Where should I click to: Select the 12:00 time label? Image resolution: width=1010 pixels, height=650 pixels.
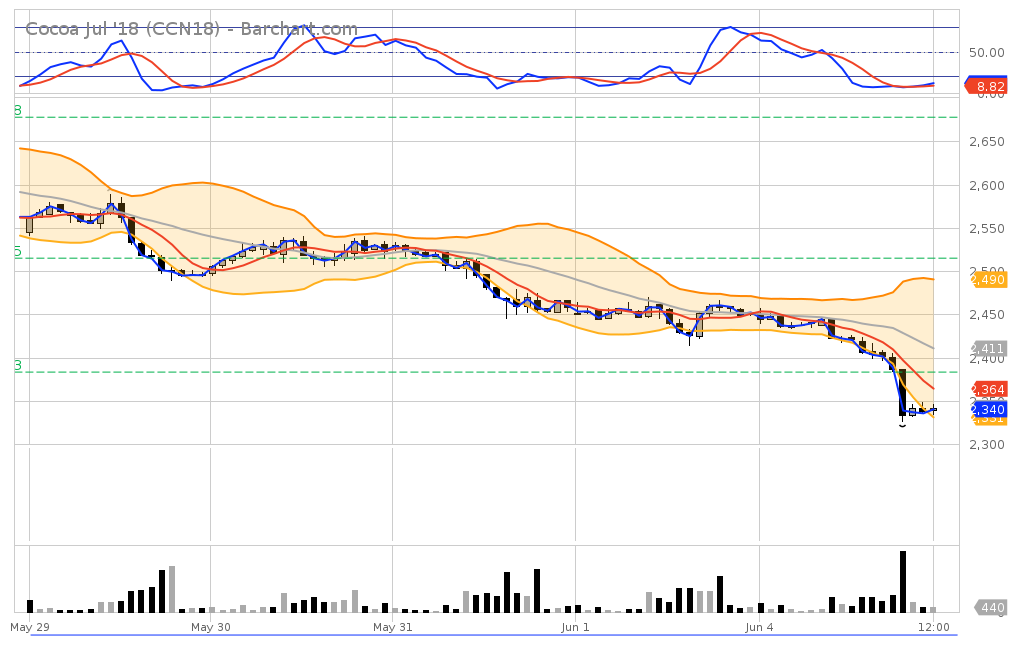click(x=934, y=627)
